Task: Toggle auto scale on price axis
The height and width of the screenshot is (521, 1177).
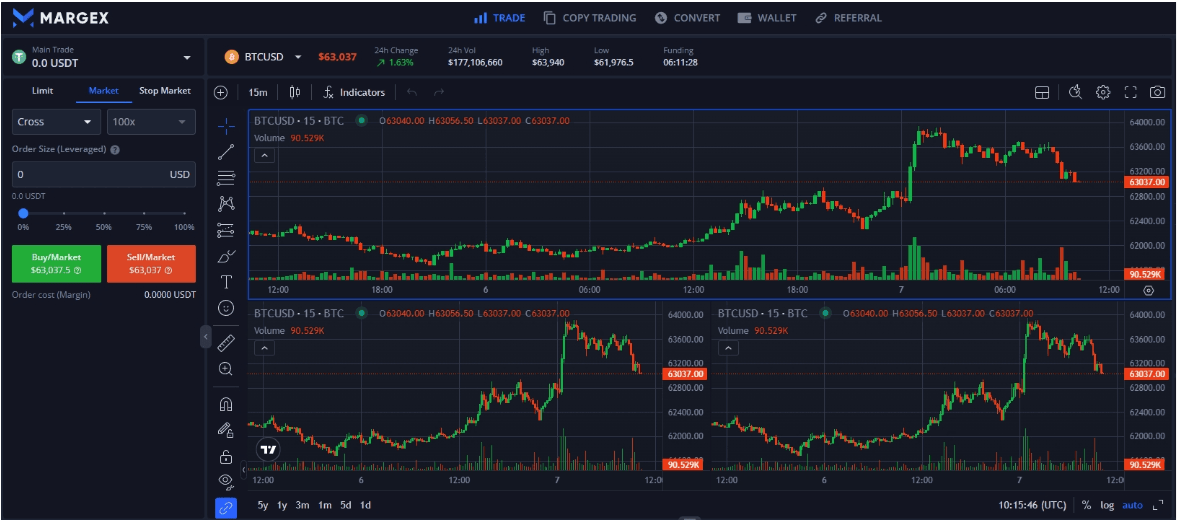Action: 1132,505
